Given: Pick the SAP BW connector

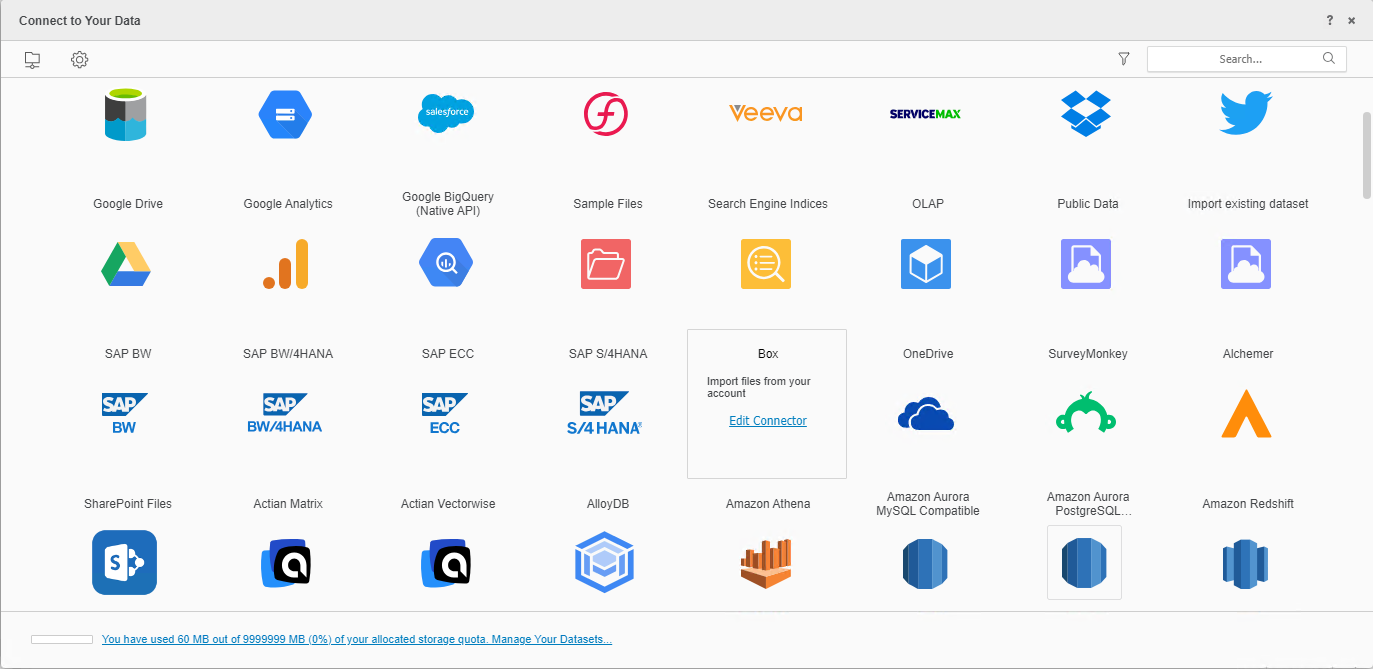Looking at the screenshot, I should [126, 414].
